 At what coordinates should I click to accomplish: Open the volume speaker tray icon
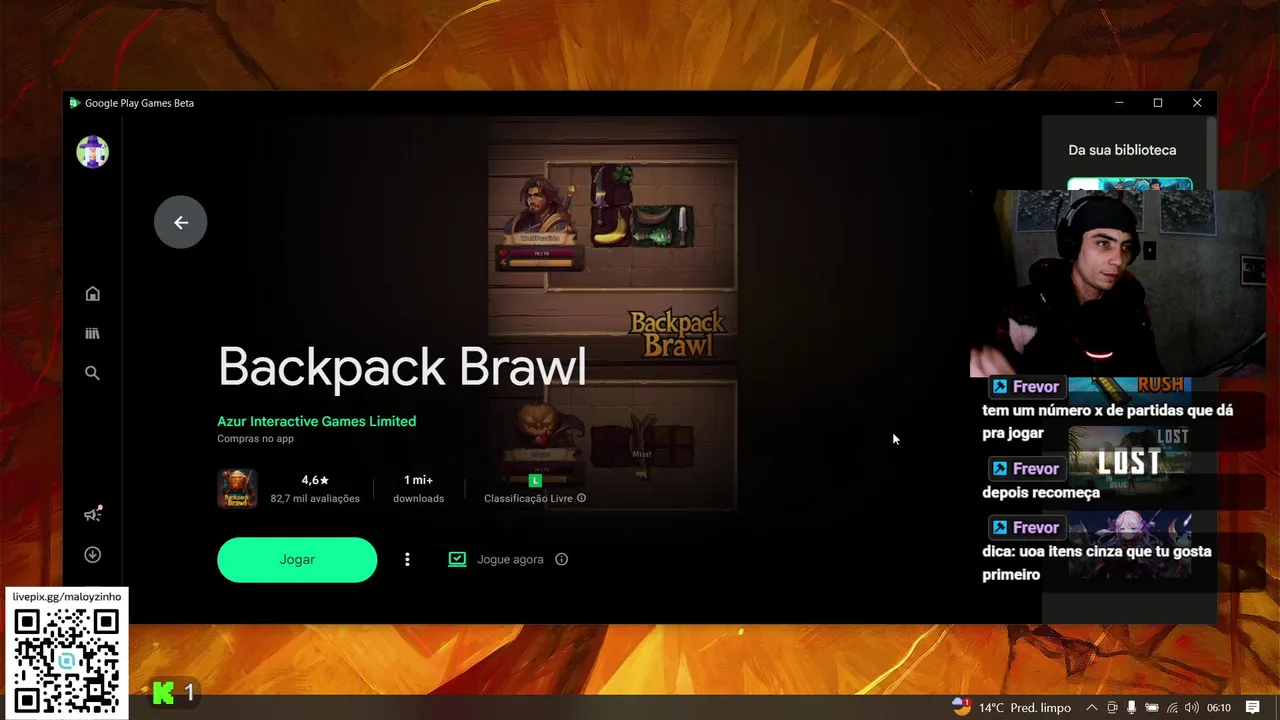pyautogui.click(x=1192, y=707)
